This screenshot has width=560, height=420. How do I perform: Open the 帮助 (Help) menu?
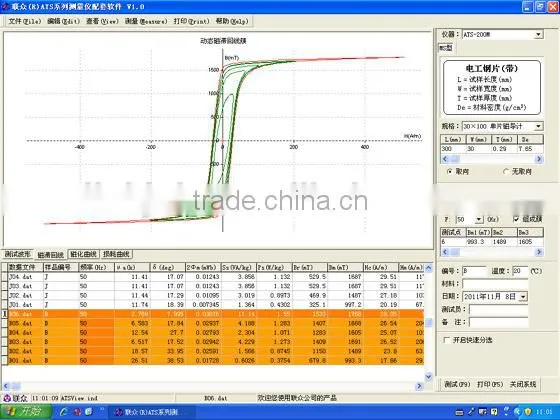[232, 21]
